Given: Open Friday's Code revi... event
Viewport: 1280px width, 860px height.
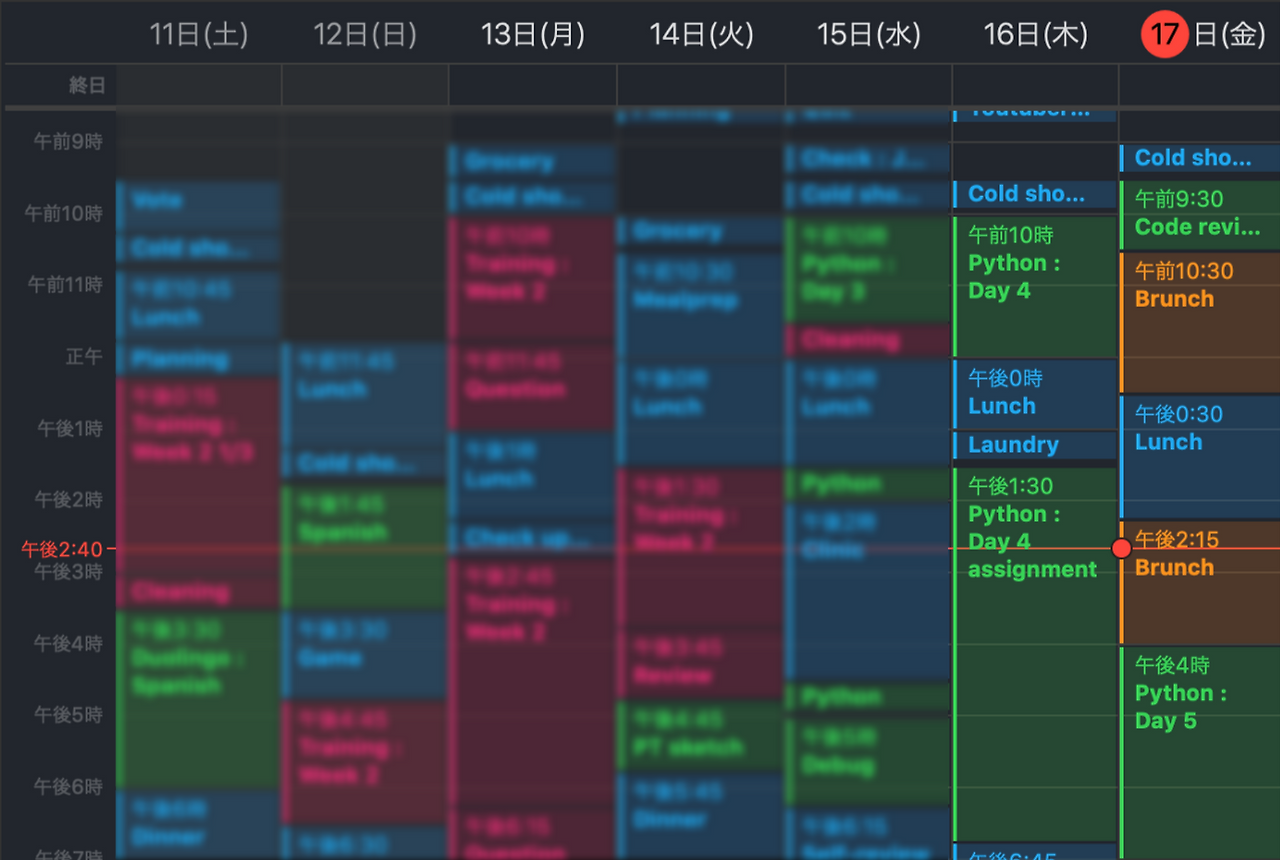Looking at the screenshot, I should coord(1198,215).
